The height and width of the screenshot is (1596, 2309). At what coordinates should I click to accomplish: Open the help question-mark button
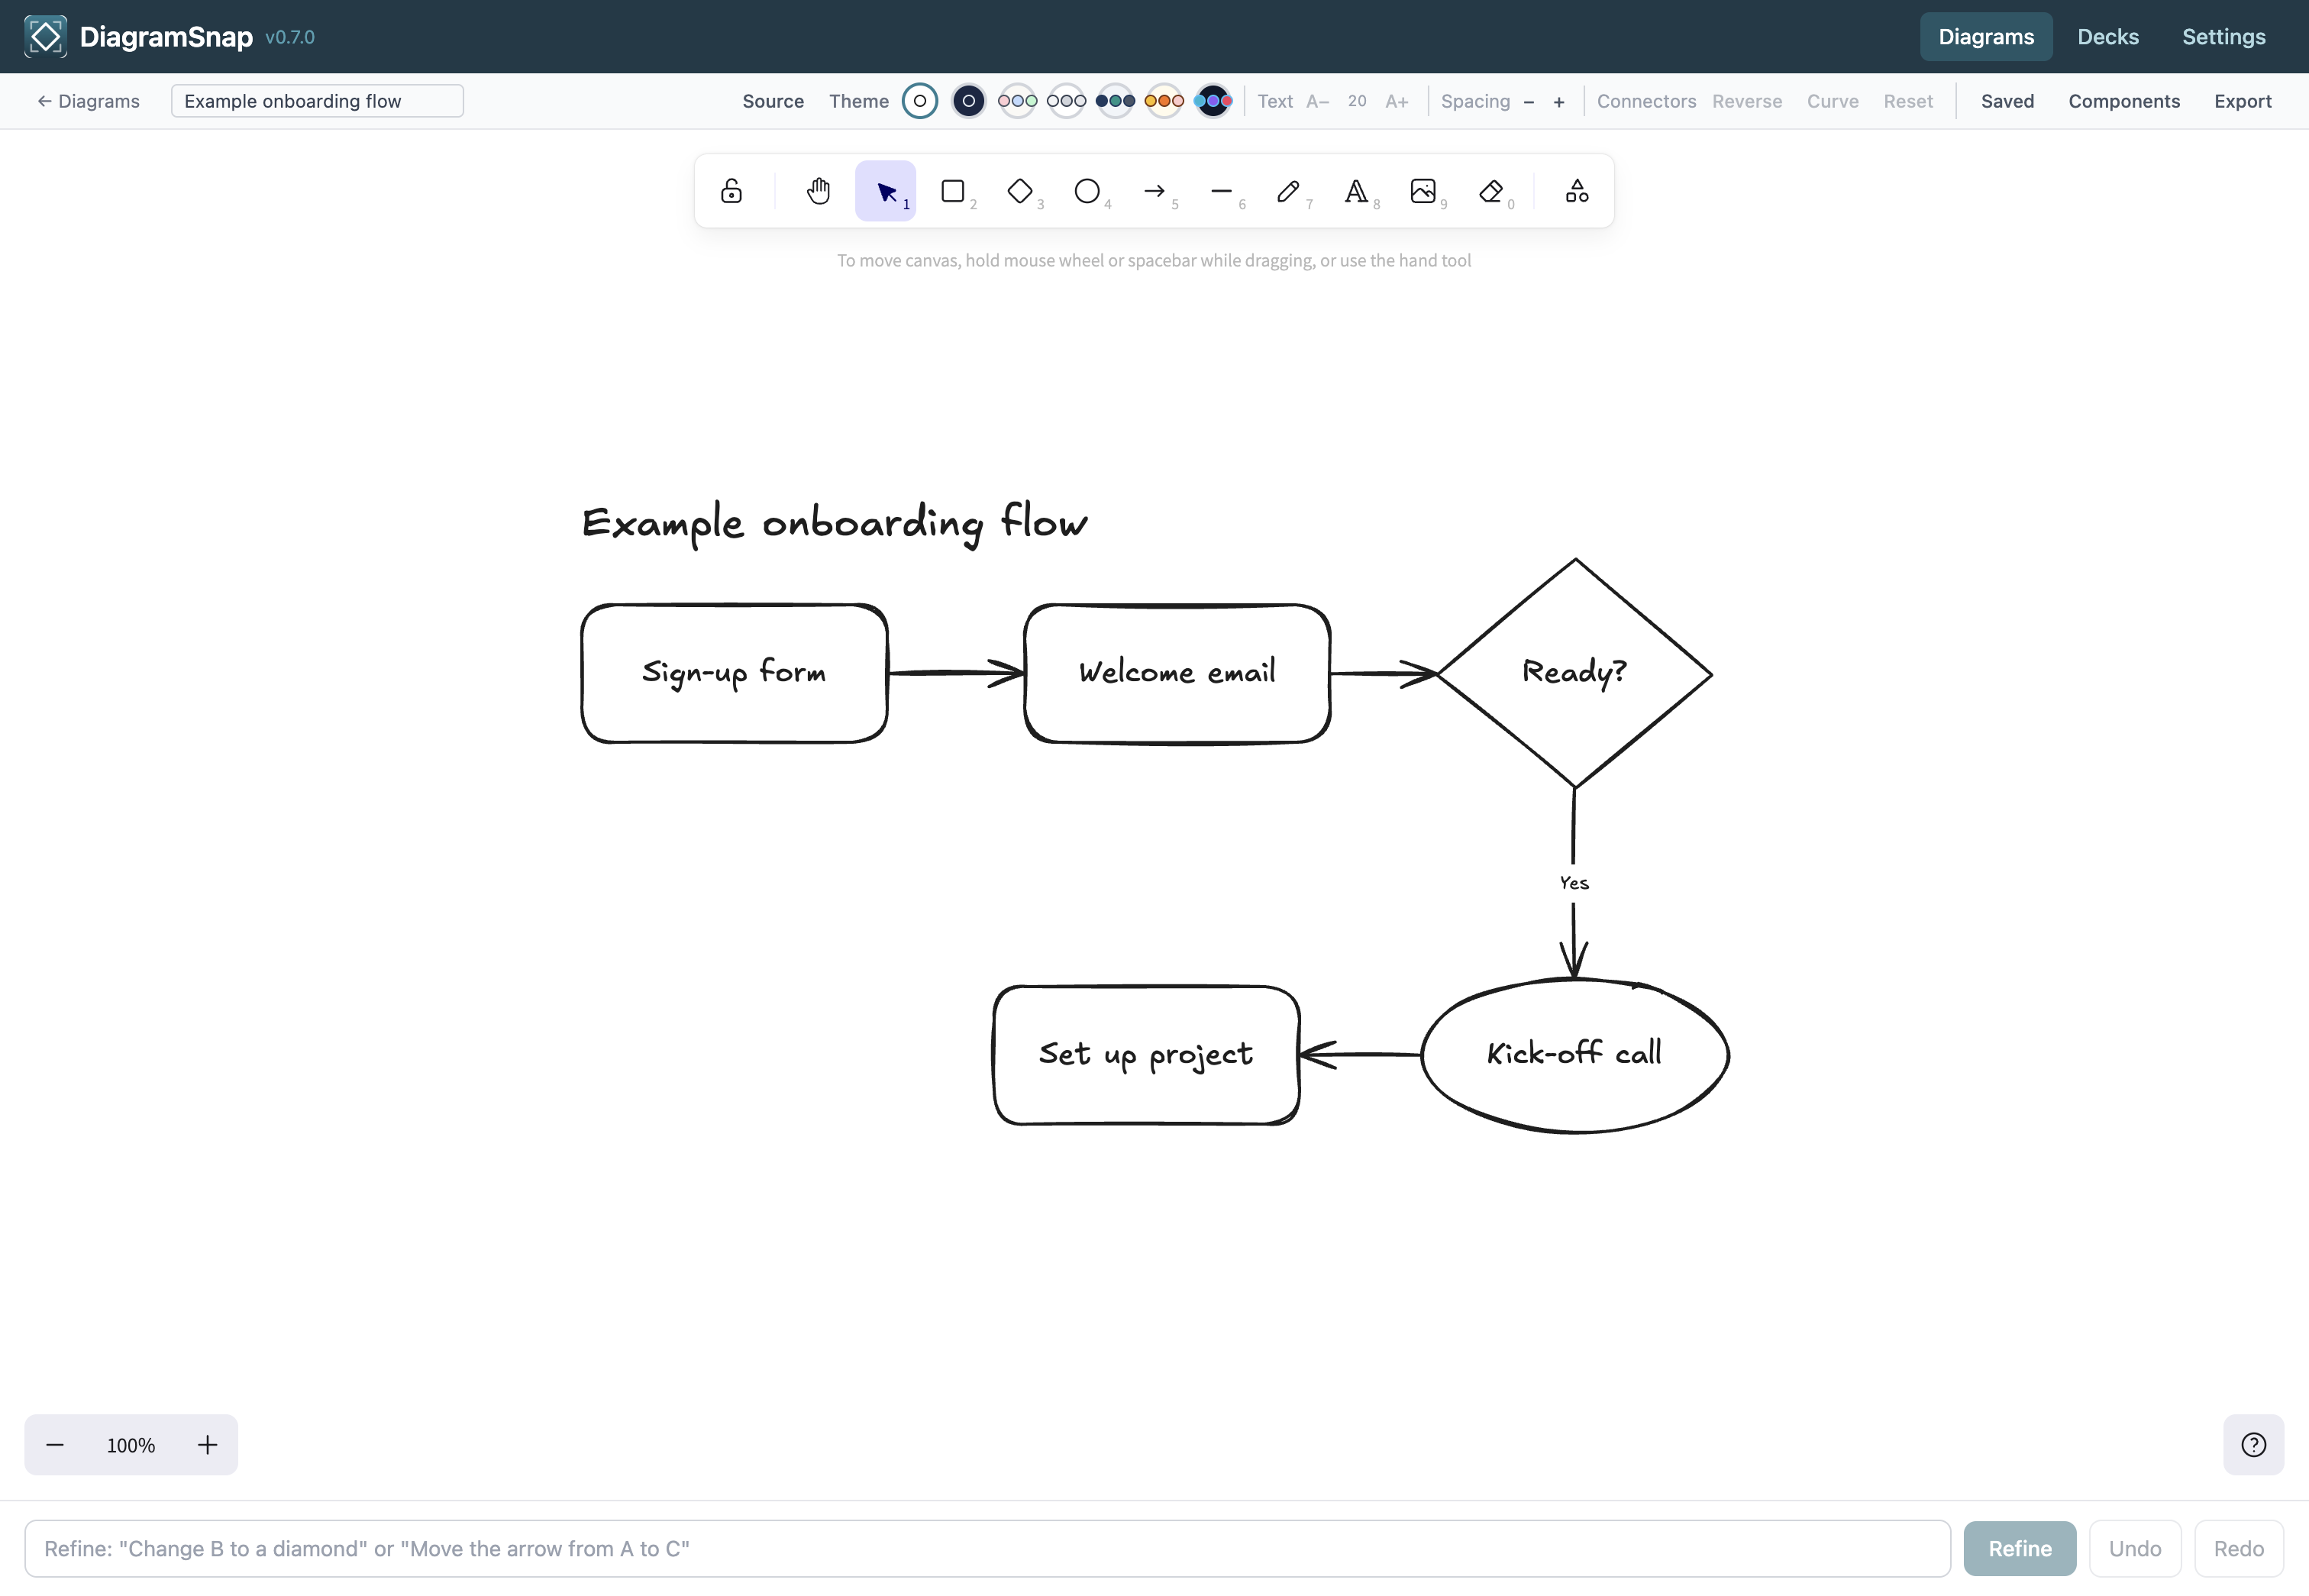[x=2253, y=1444]
